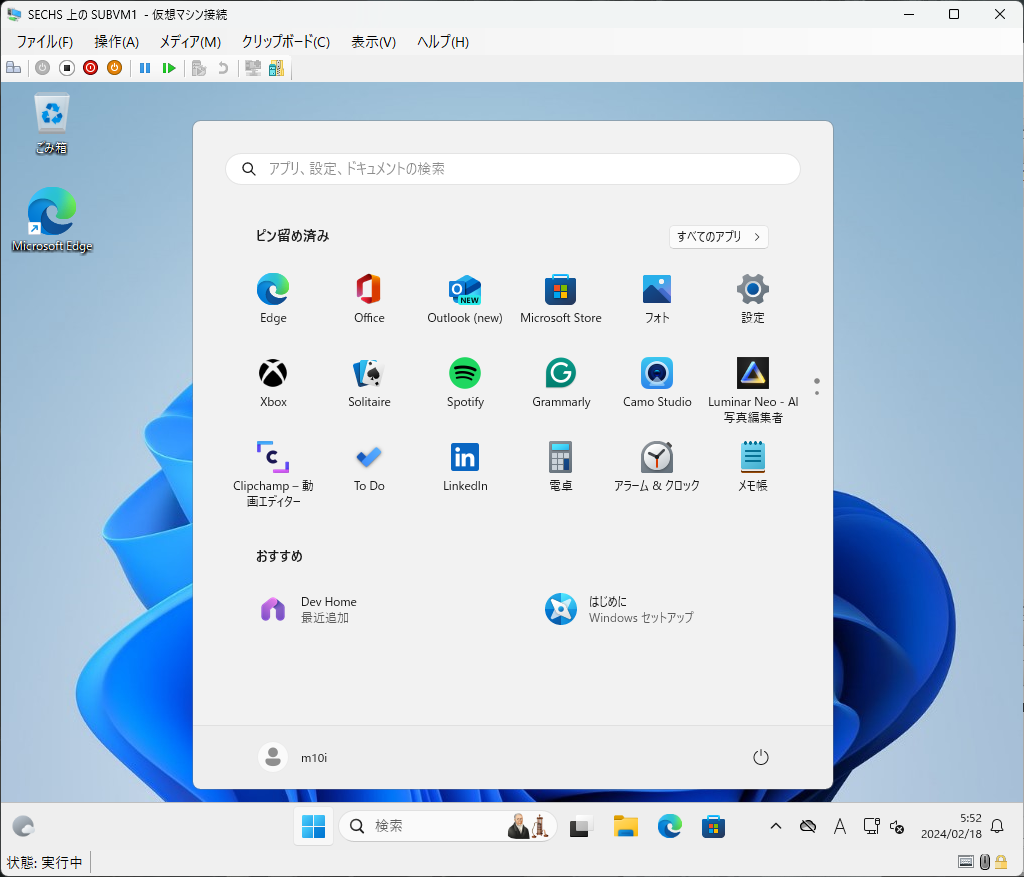
Task: Launch the Office pinned app
Action: click(369, 298)
